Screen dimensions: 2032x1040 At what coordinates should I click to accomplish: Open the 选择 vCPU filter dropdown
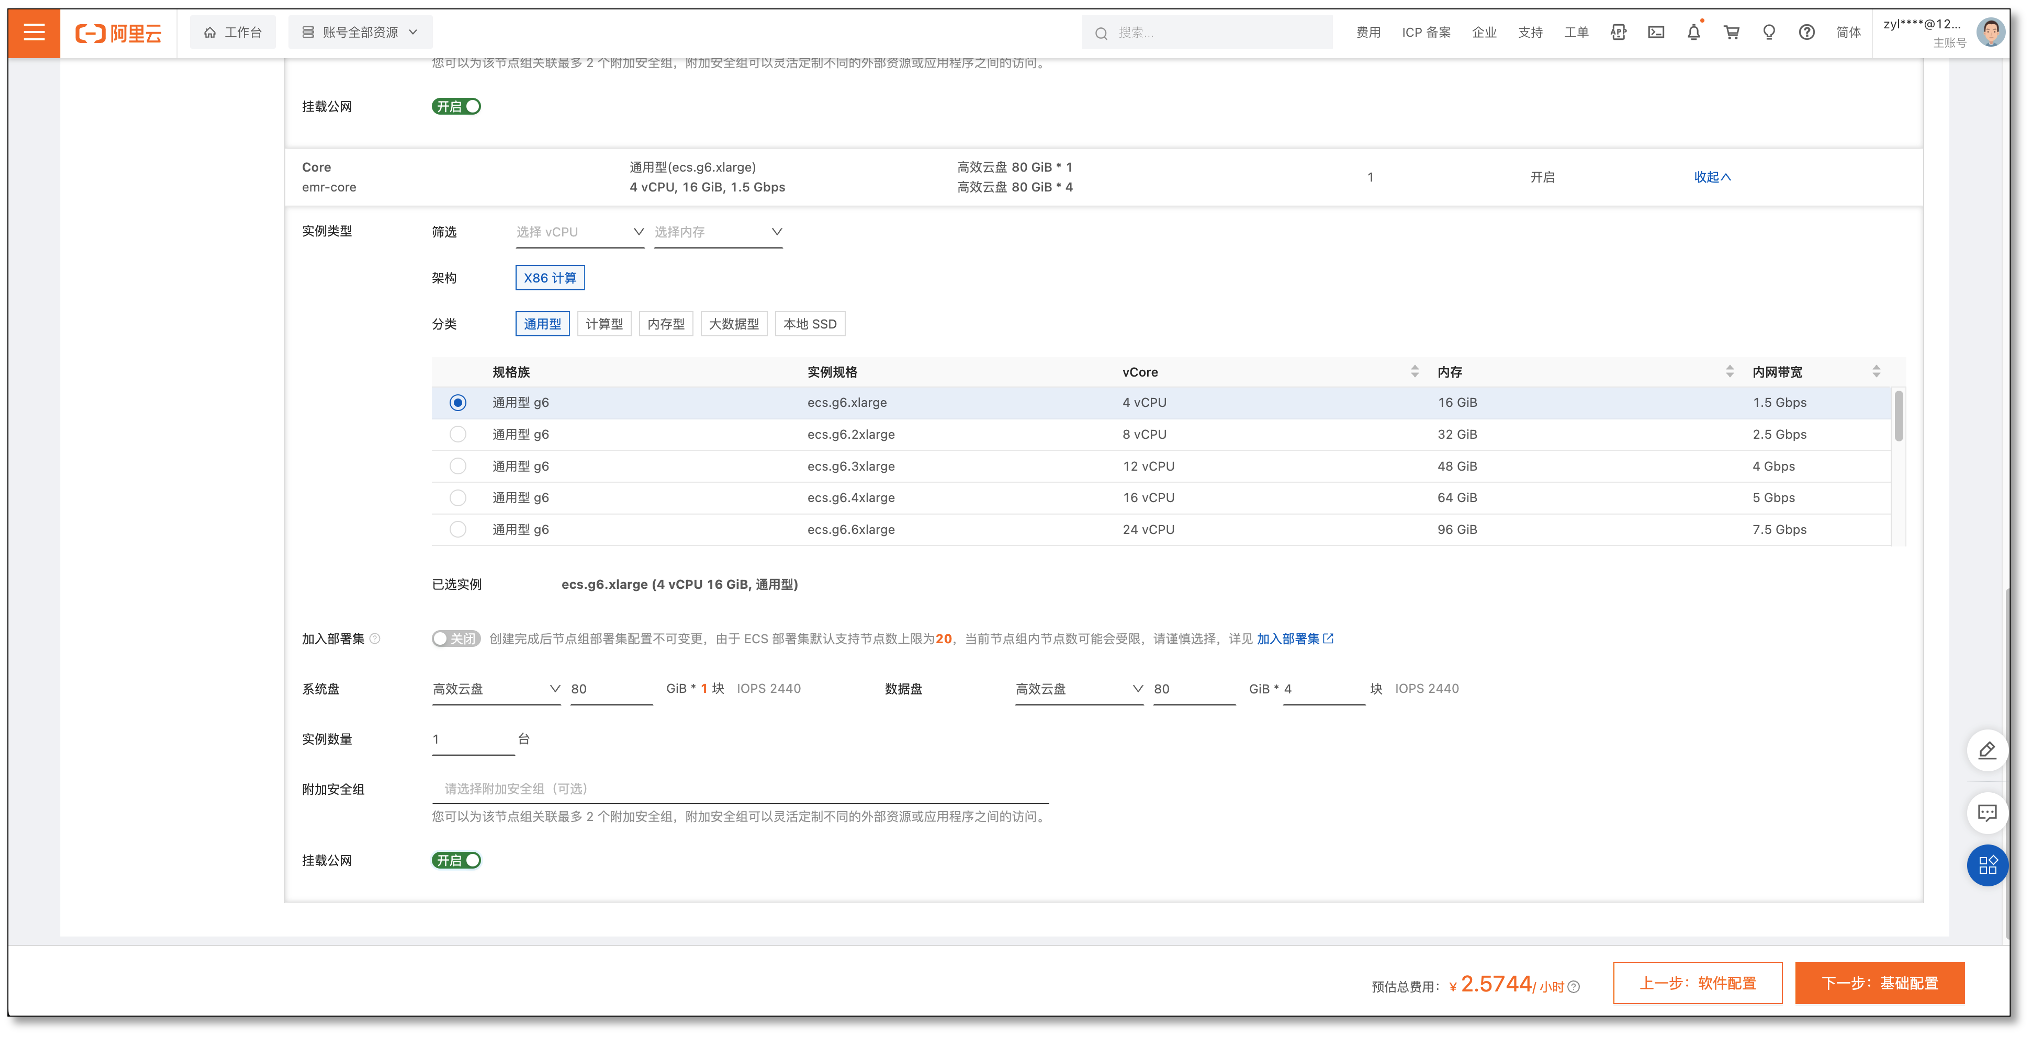pyautogui.click(x=580, y=232)
